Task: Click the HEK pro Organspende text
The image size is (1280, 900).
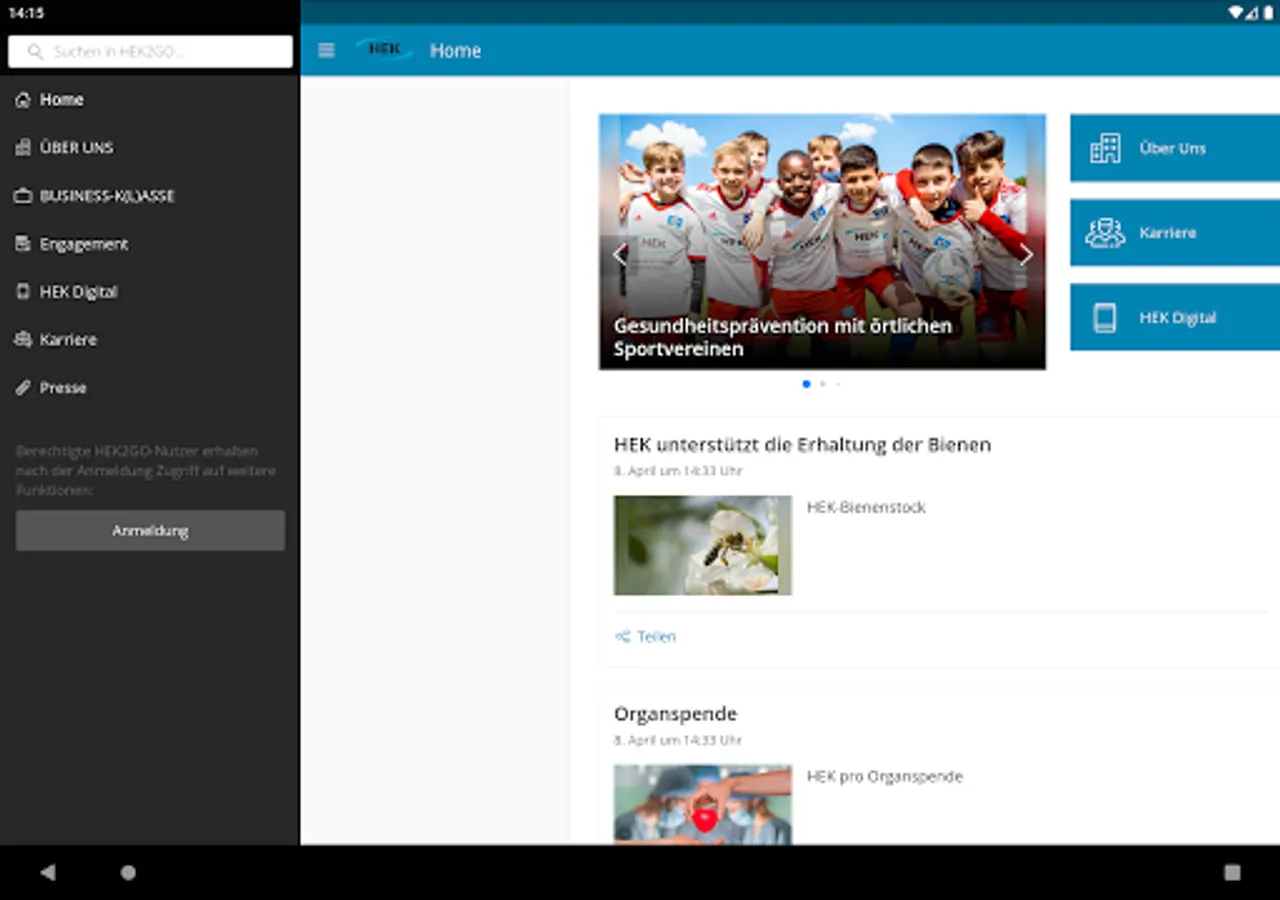Action: click(885, 777)
